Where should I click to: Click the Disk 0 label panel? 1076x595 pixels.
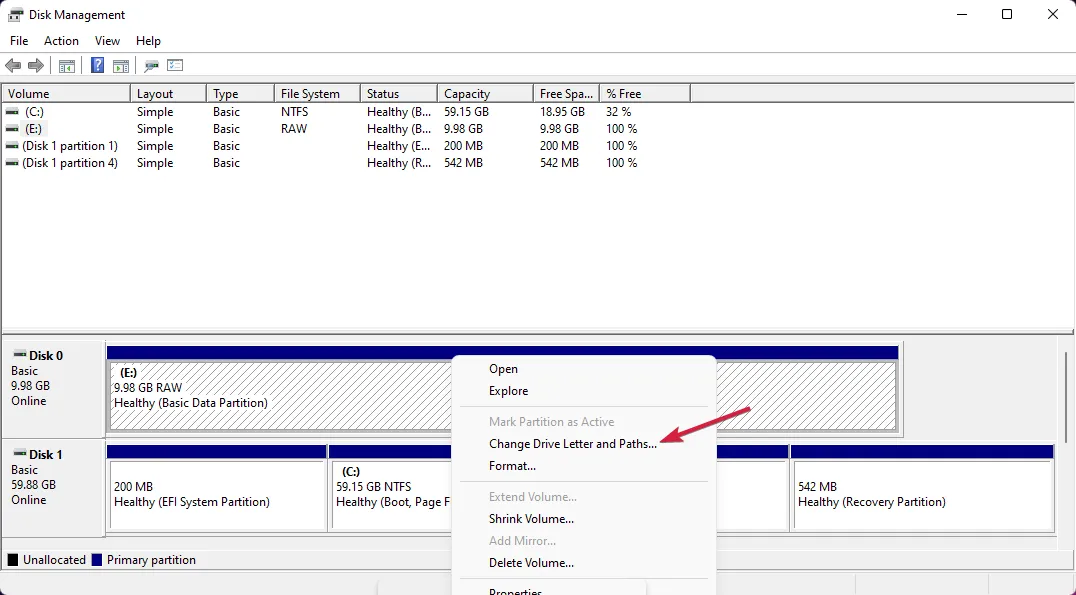(53, 385)
